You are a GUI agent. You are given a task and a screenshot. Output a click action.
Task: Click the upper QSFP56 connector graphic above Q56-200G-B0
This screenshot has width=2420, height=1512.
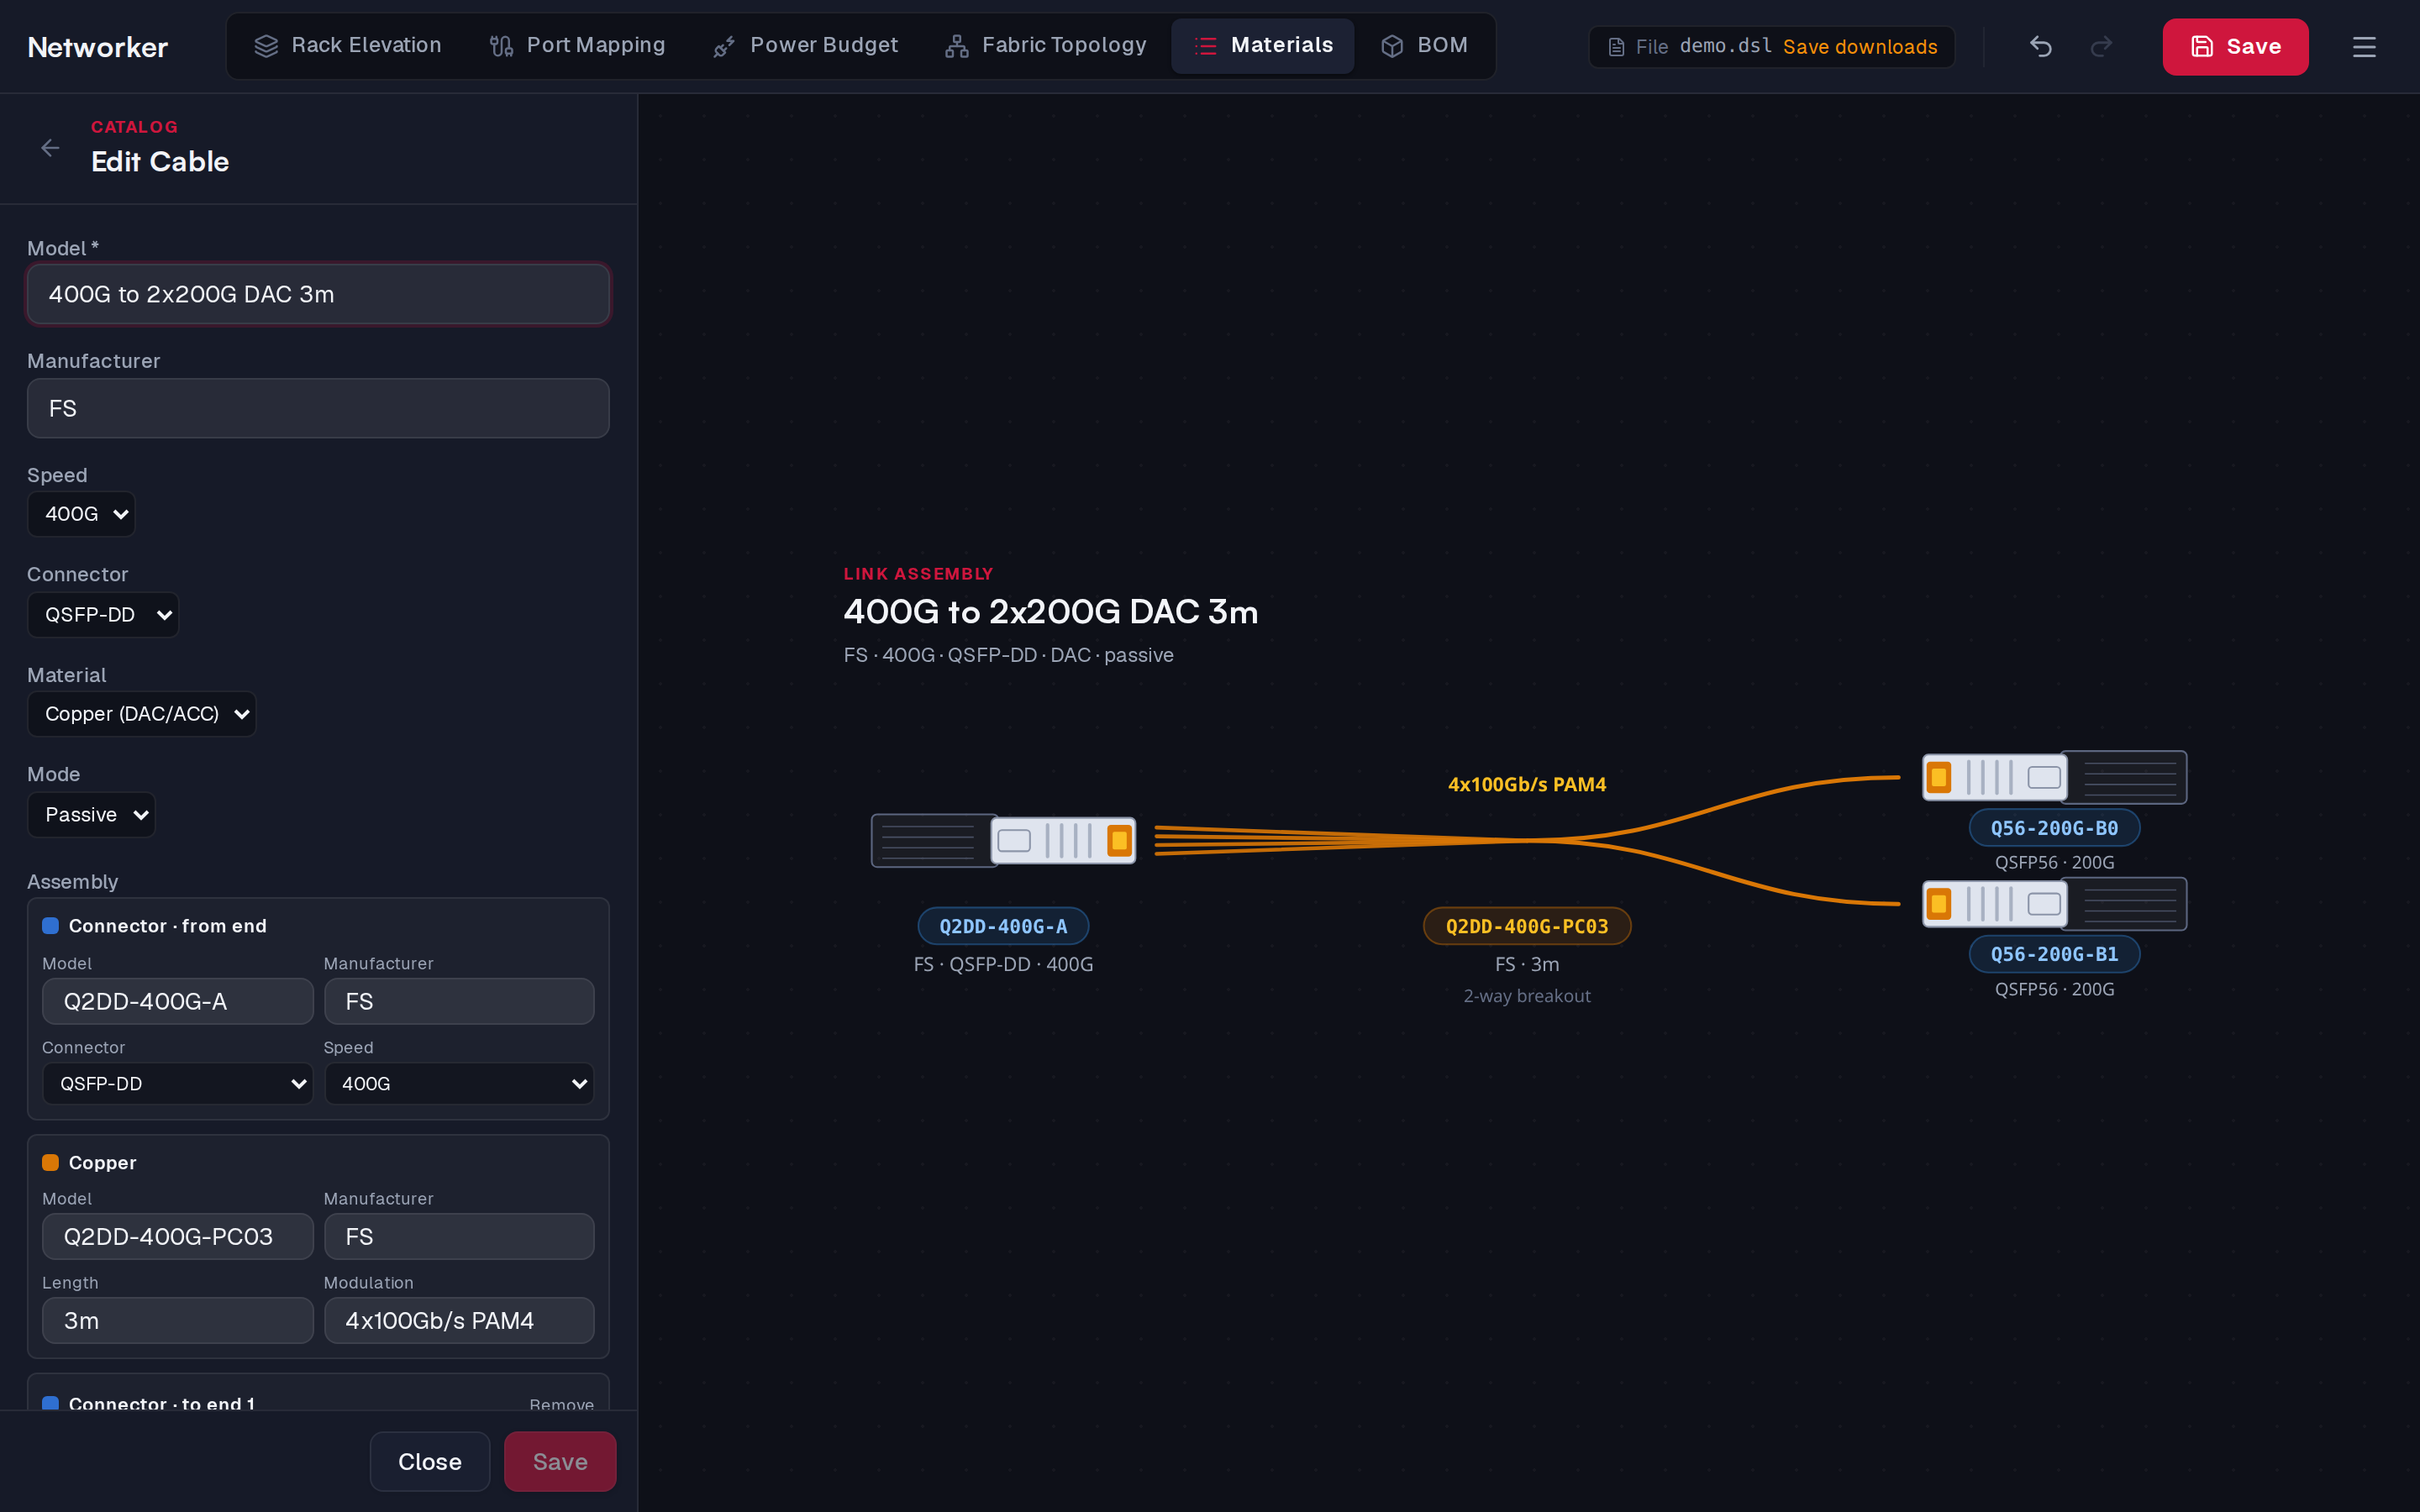[x=2054, y=777]
